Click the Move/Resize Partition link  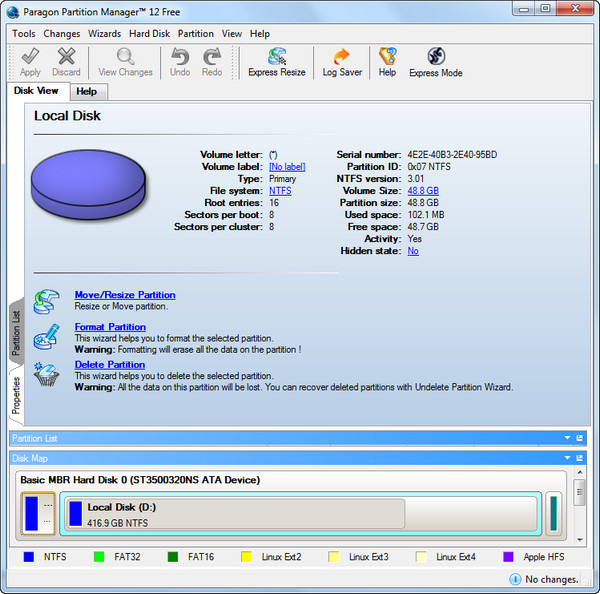tap(125, 295)
